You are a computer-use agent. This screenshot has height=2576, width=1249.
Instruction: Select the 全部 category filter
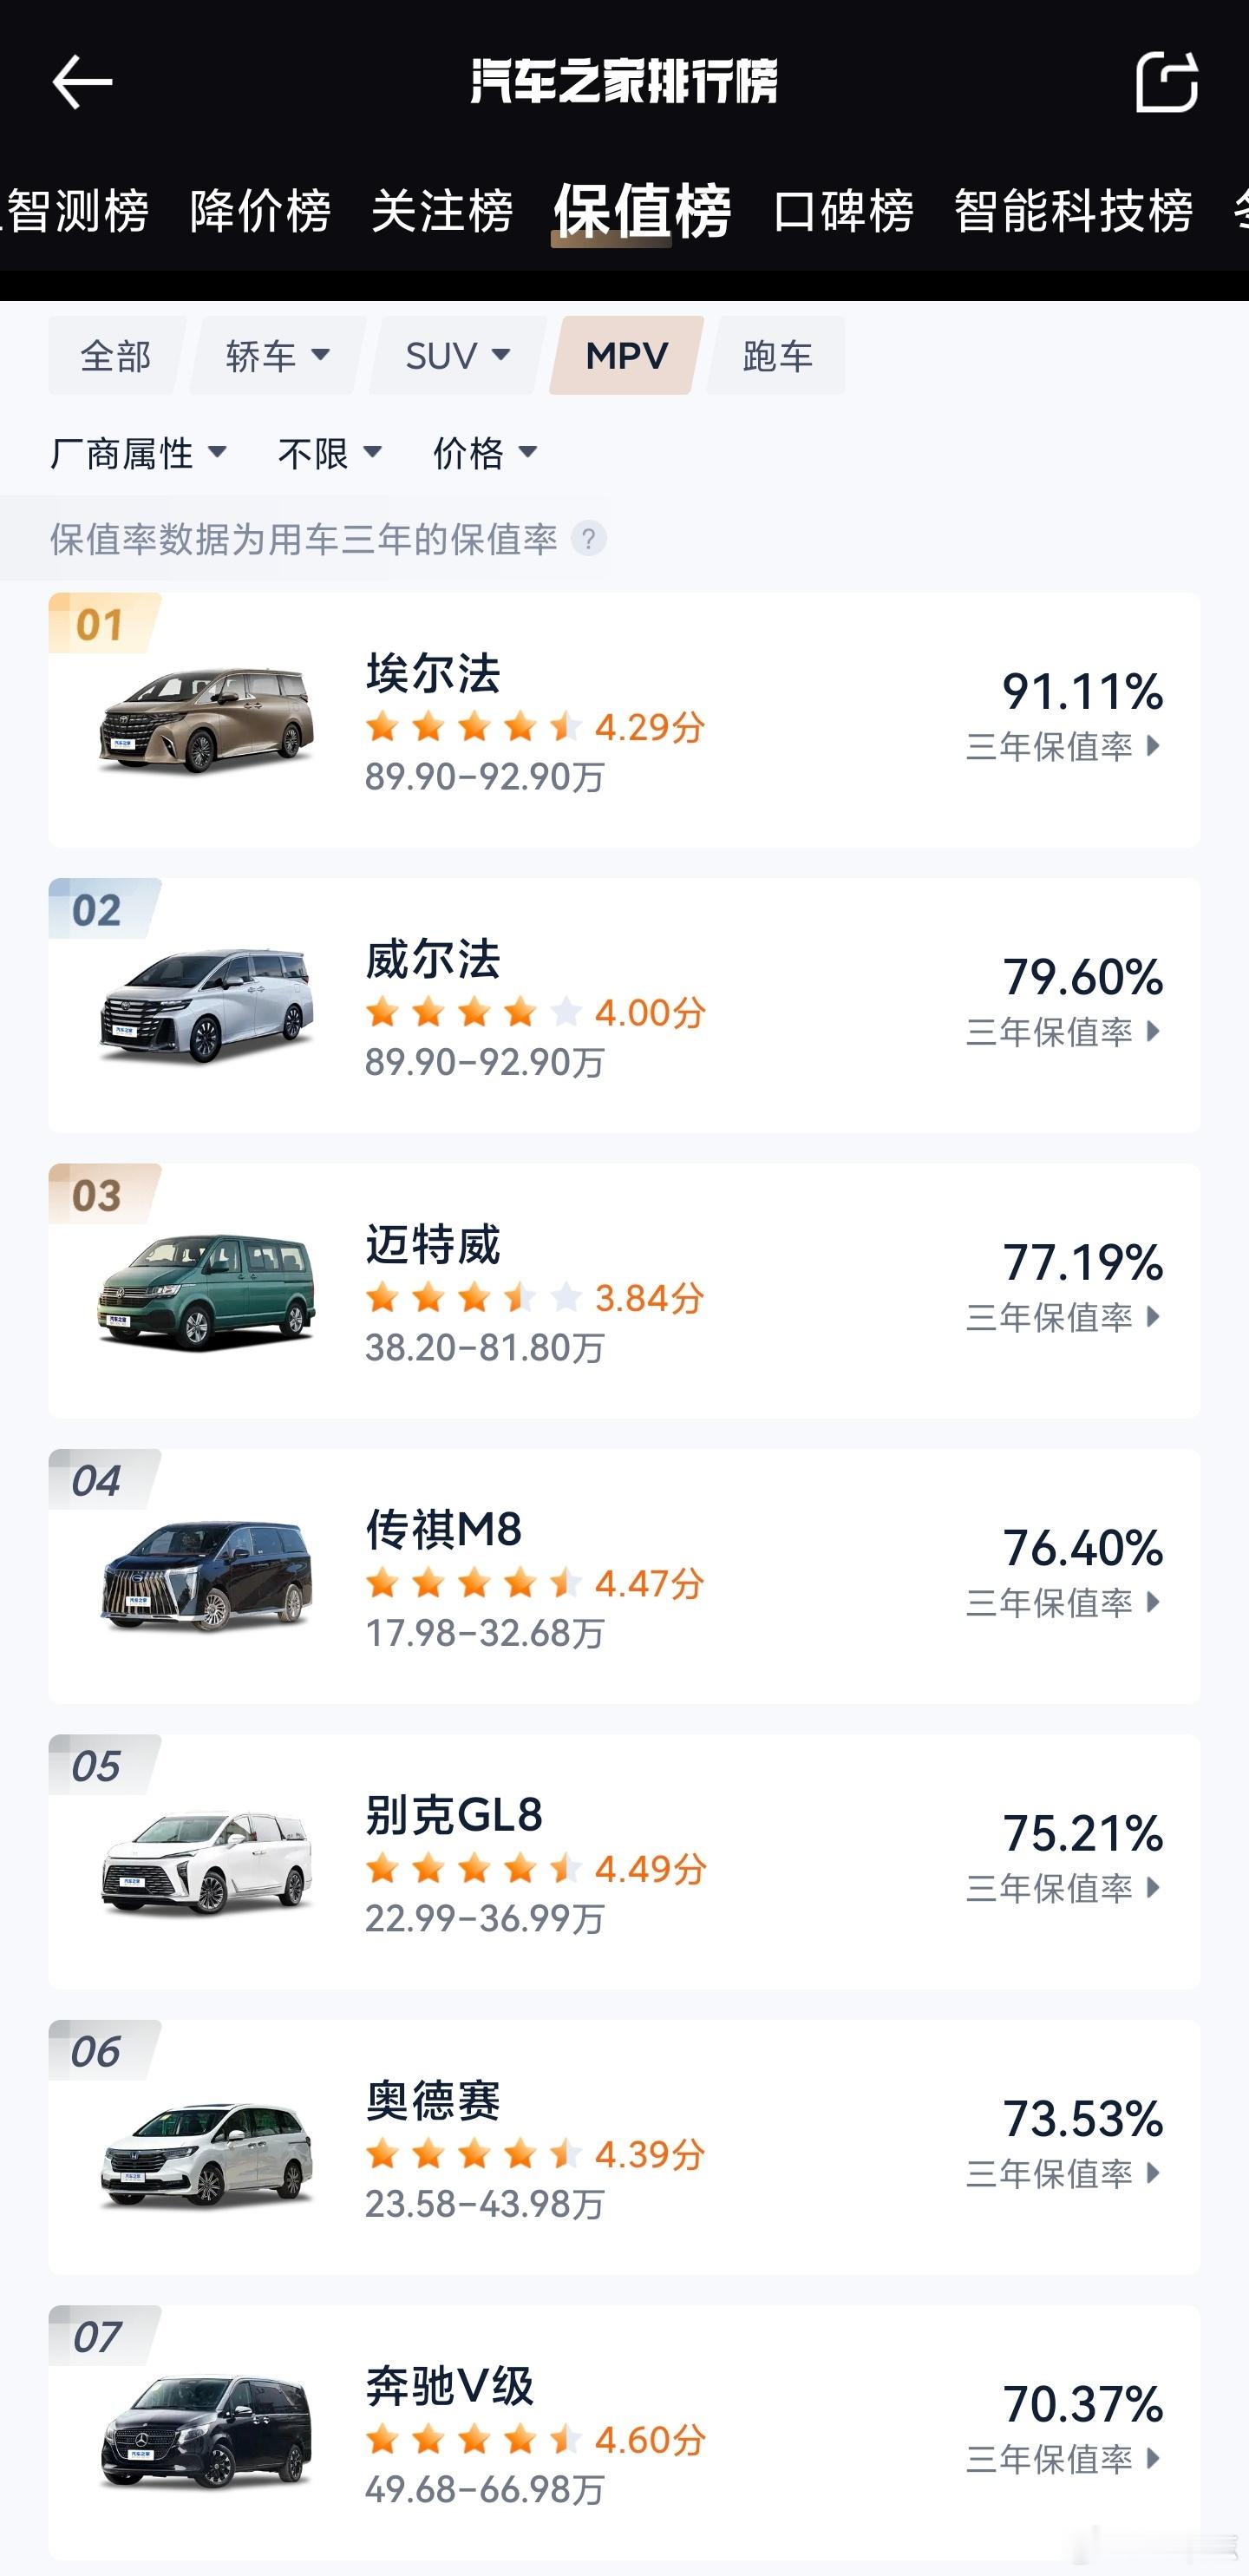click(116, 356)
